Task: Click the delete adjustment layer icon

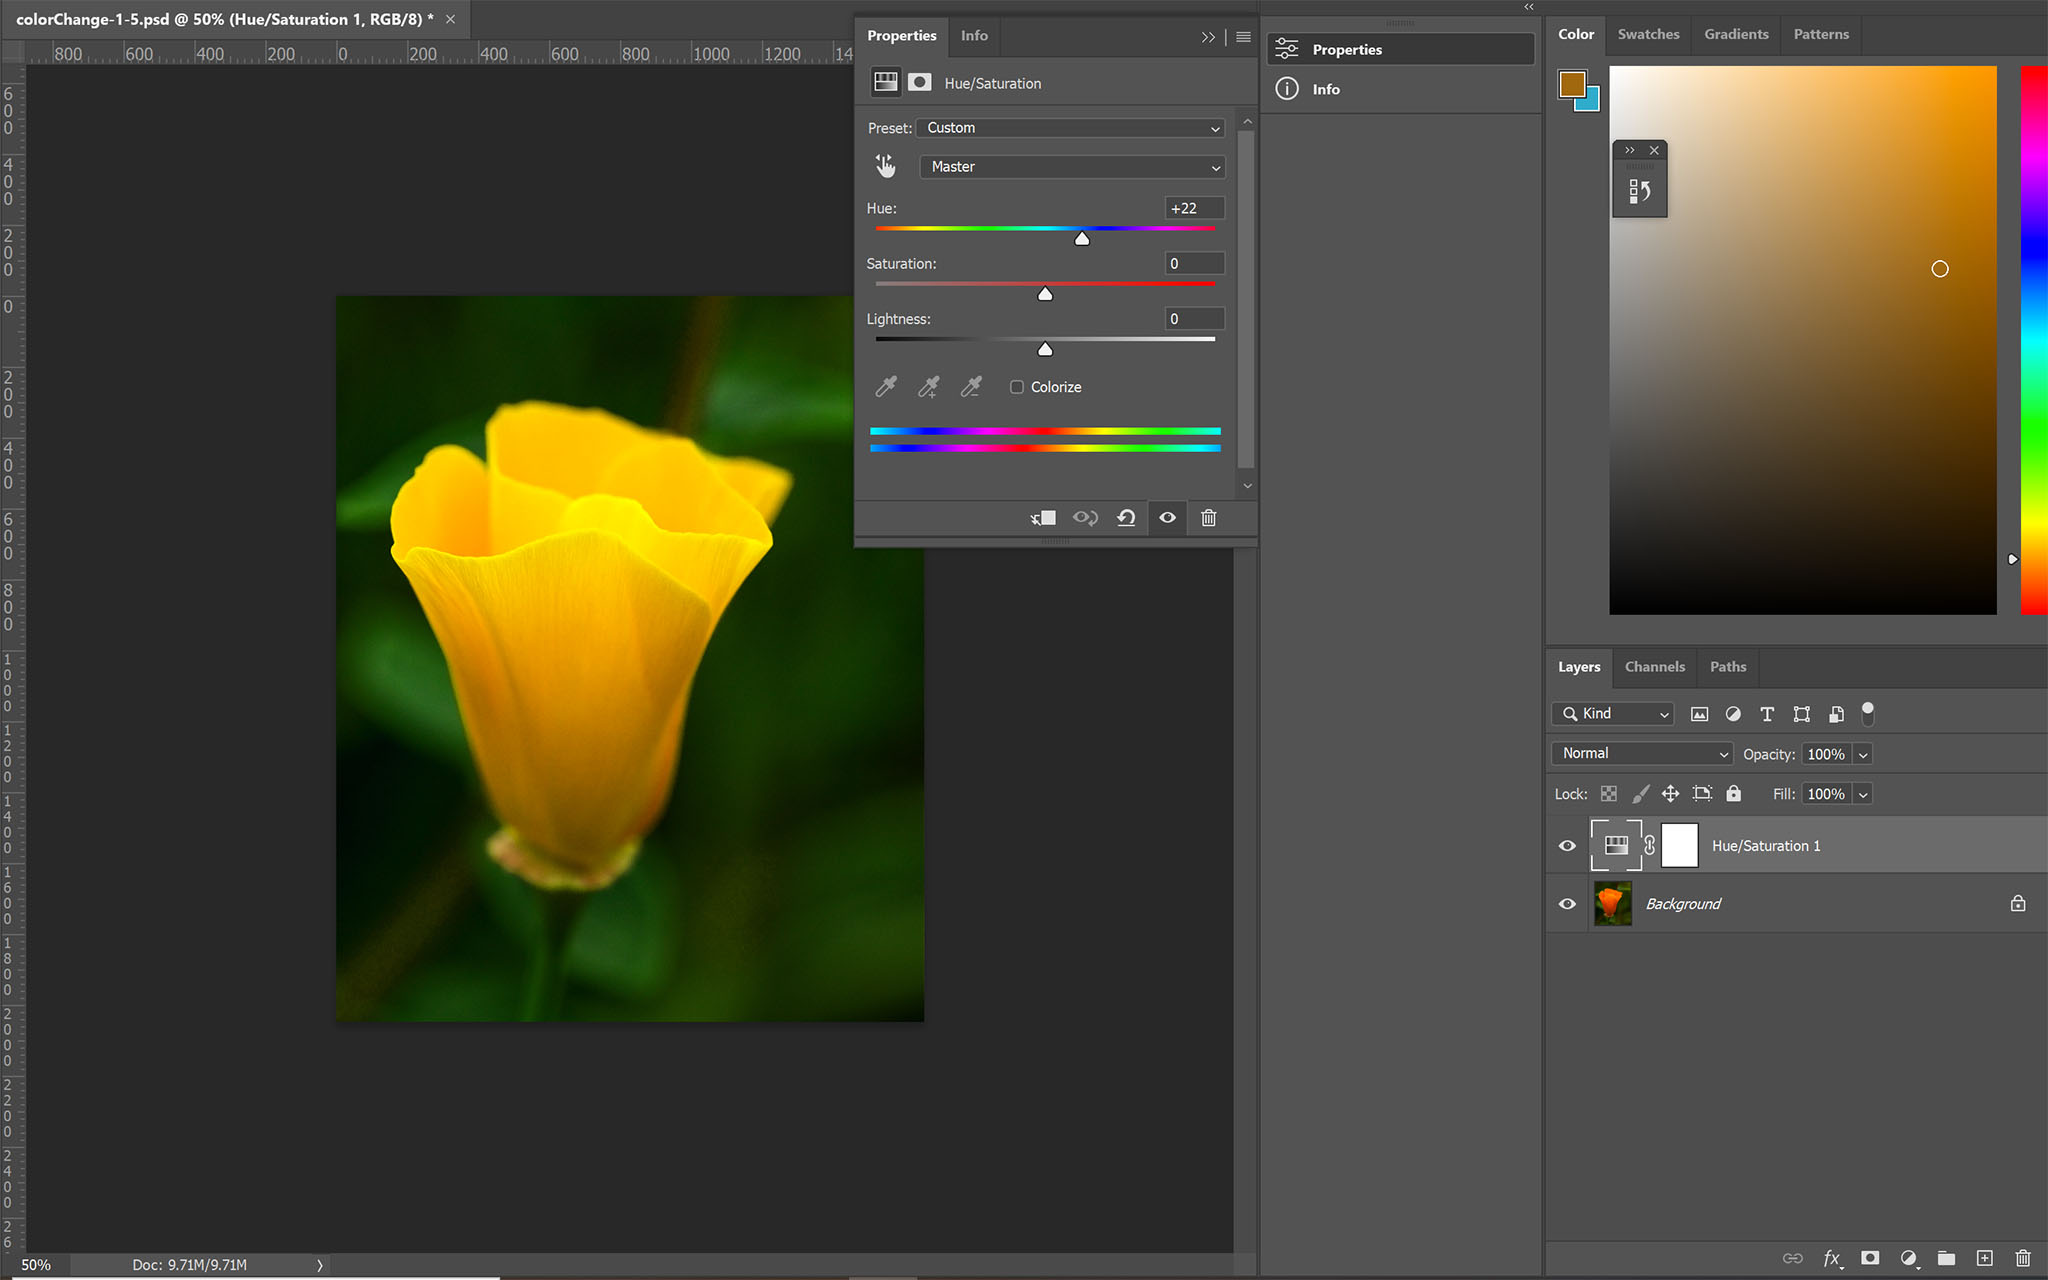Action: 1208,518
